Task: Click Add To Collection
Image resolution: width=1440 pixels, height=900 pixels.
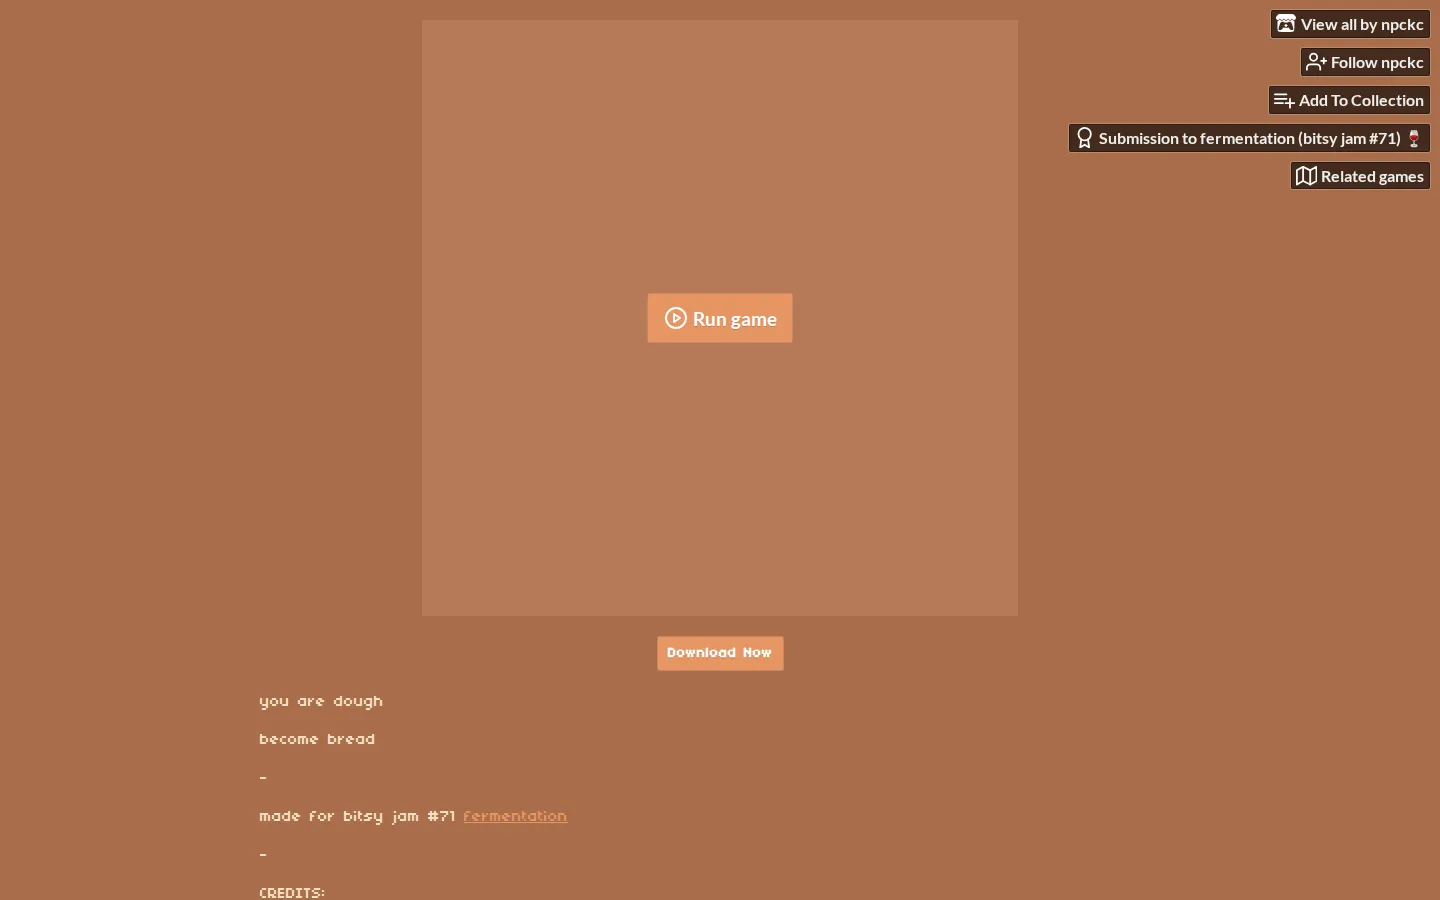Action: [1349, 100]
